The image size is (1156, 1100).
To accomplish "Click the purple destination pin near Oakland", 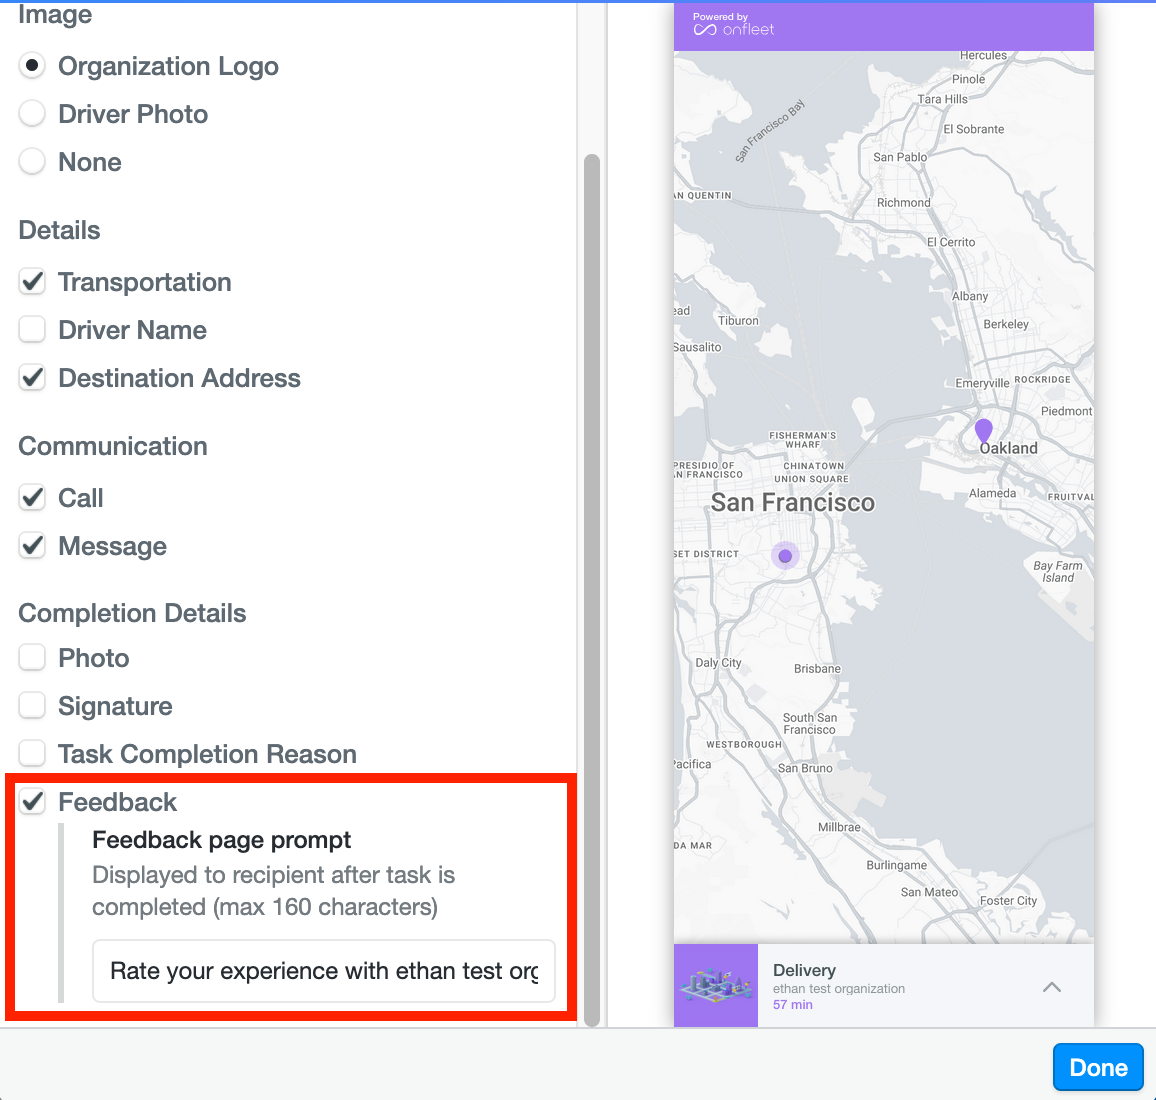I will [984, 431].
